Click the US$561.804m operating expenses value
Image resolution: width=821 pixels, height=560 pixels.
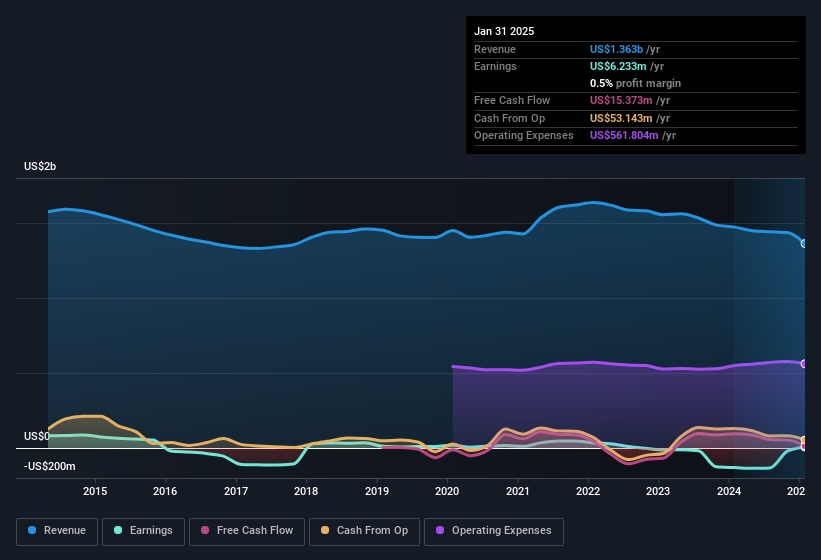point(624,135)
